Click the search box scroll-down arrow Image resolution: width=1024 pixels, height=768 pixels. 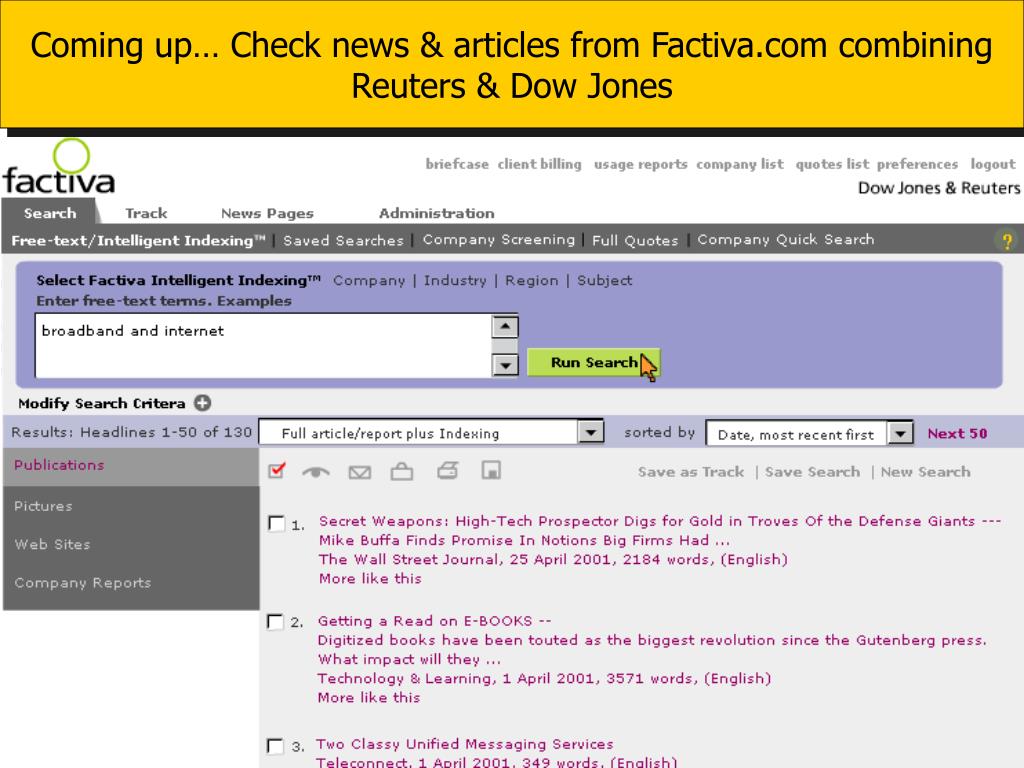505,365
